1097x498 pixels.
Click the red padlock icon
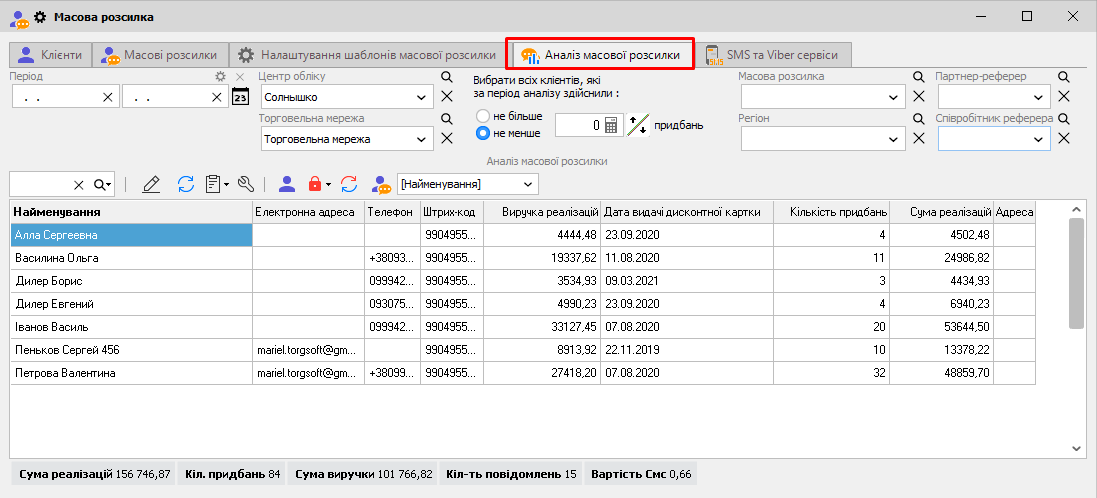pyautogui.click(x=315, y=184)
